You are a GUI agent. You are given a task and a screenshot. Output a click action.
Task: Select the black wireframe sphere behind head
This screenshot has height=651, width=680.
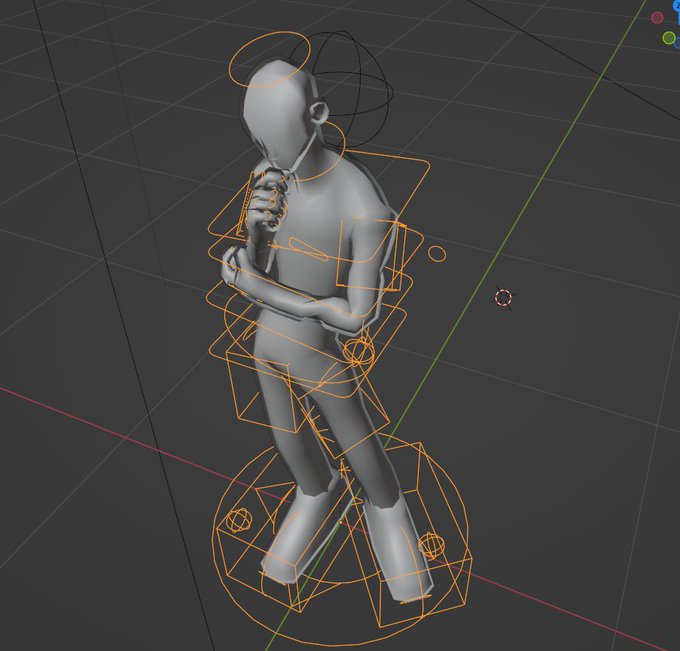click(343, 89)
